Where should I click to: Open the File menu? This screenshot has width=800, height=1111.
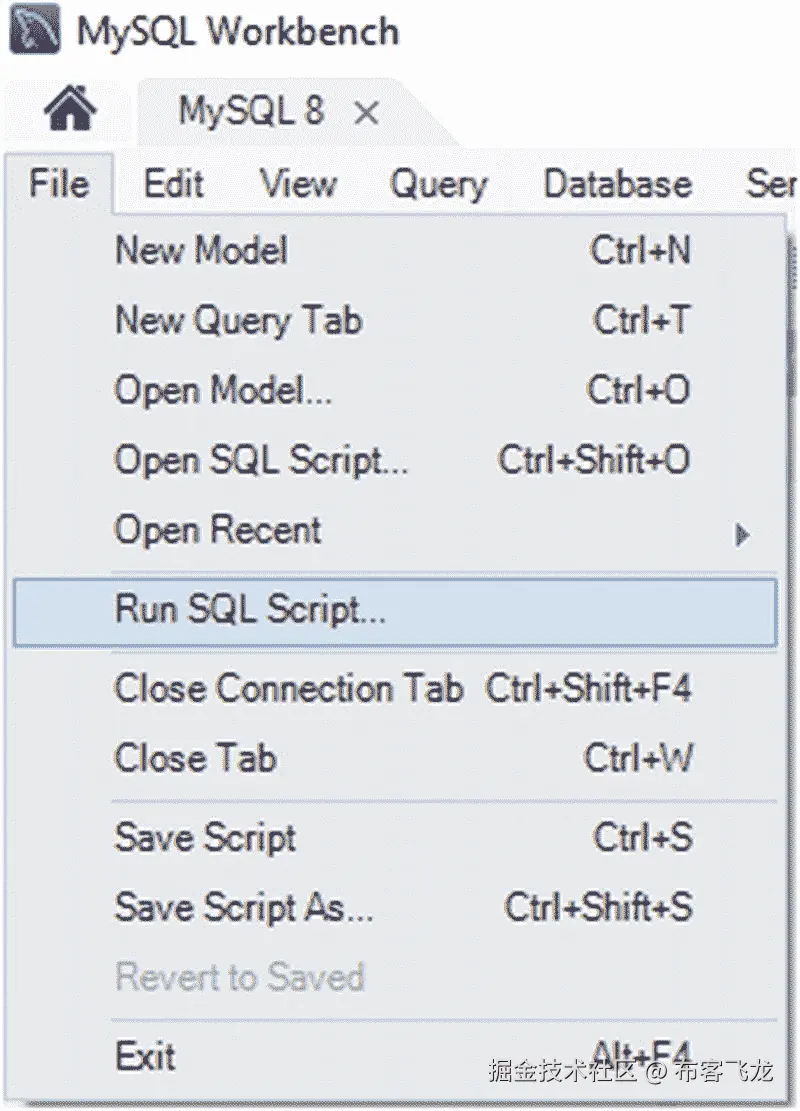coord(58,184)
